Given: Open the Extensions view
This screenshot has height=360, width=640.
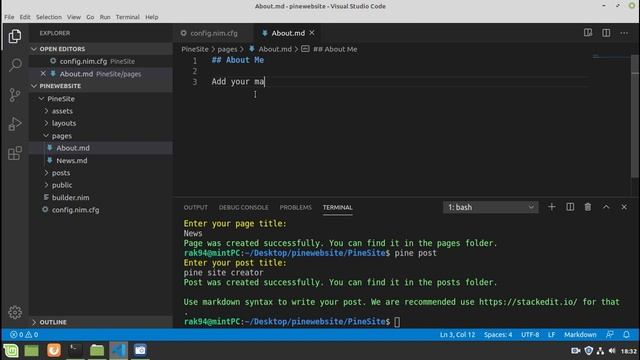Looking at the screenshot, I should (x=15, y=153).
